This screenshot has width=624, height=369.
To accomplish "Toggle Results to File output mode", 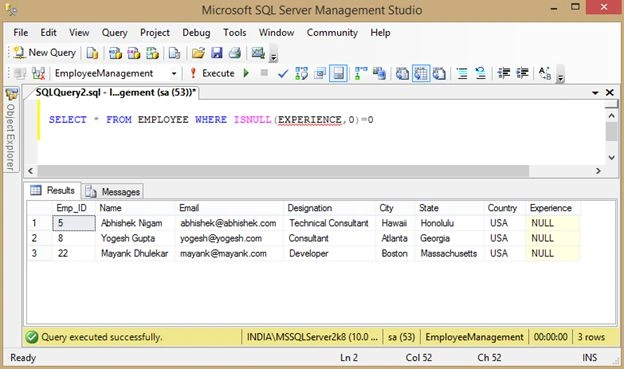I will point(439,74).
